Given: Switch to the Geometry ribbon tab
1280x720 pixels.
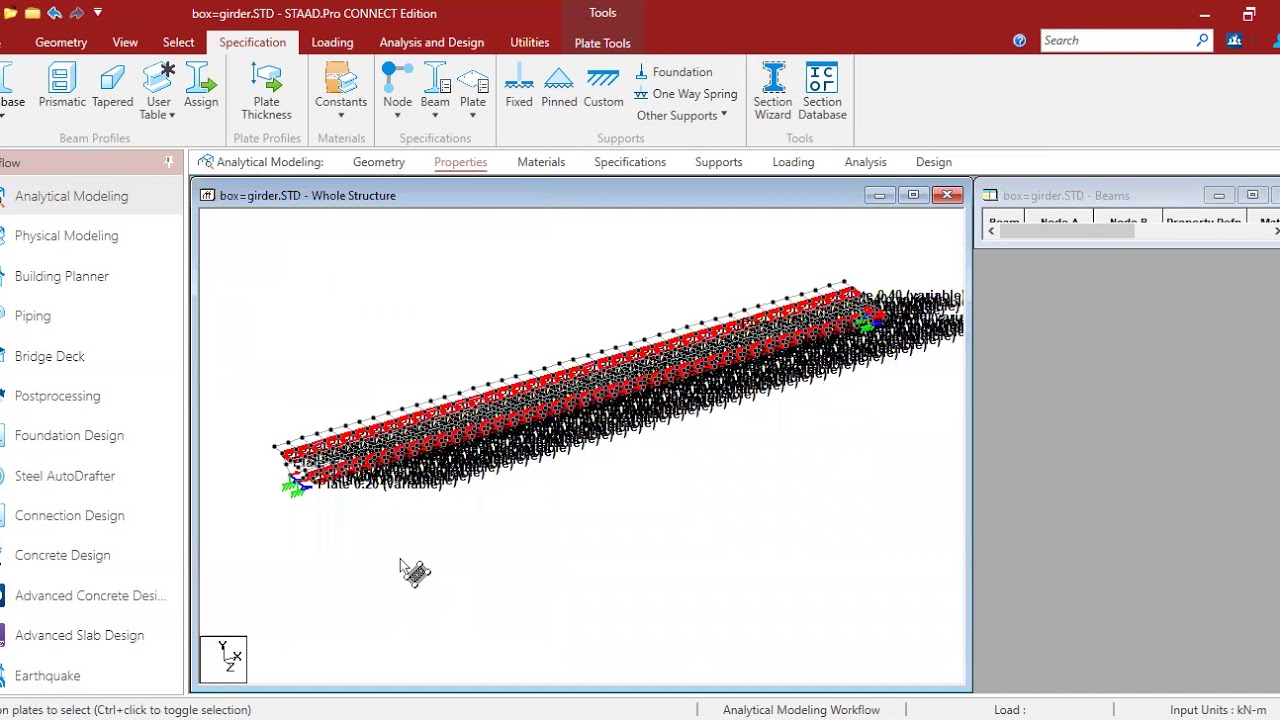Looking at the screenshot, I should 61,42.
